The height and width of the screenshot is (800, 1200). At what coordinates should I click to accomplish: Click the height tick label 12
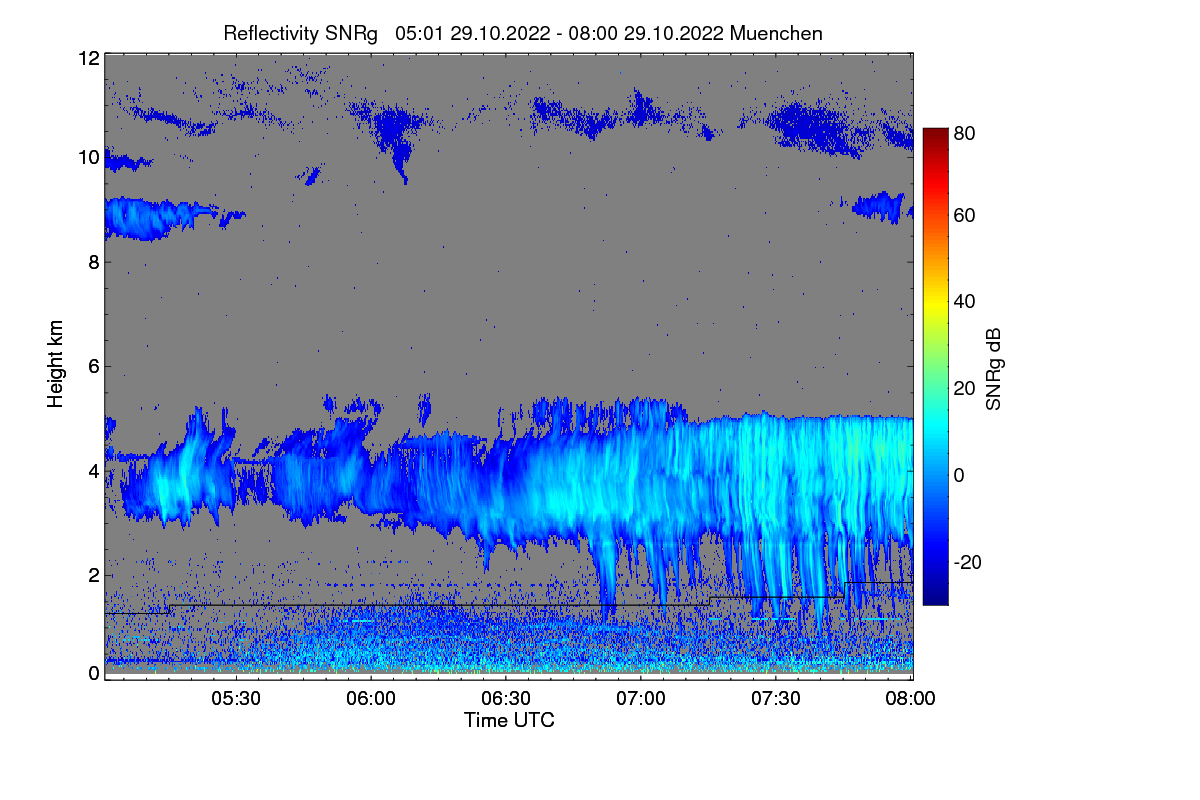coord(88,58)
